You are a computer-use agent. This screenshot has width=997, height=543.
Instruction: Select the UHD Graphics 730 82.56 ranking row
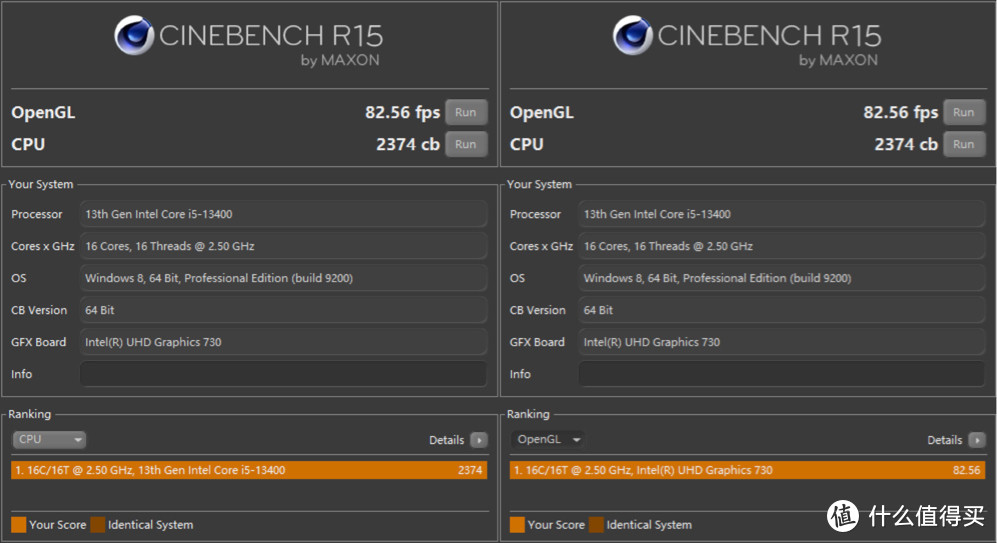(747, 471)
